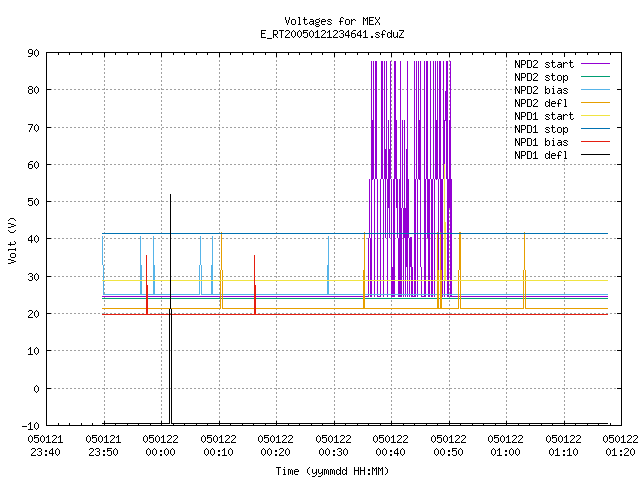Click the y-axis tick value -10

click(31, 426)
